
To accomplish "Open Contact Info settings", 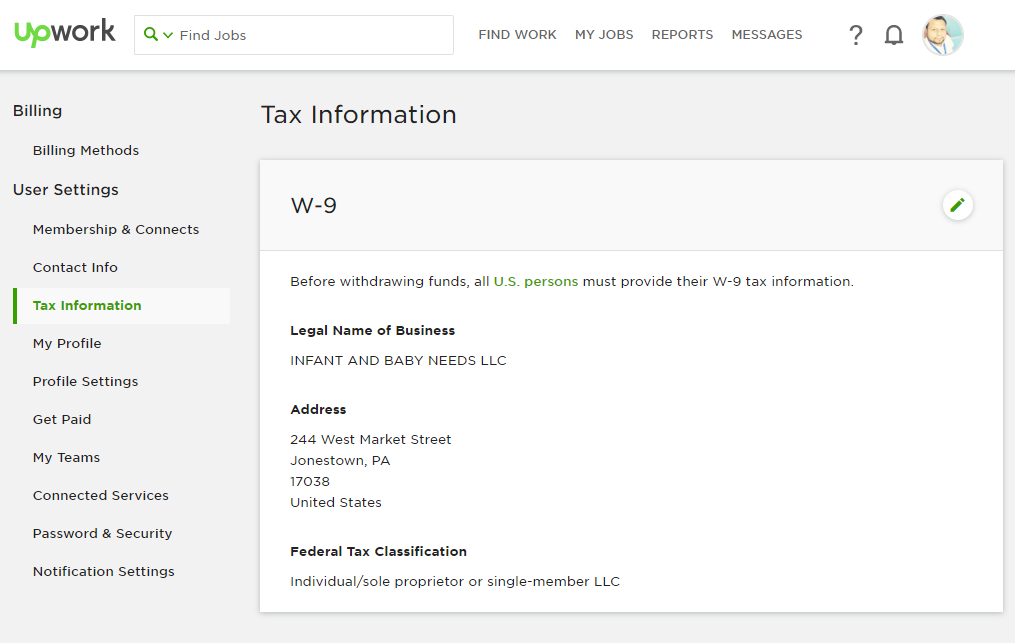I will (75, 267).
